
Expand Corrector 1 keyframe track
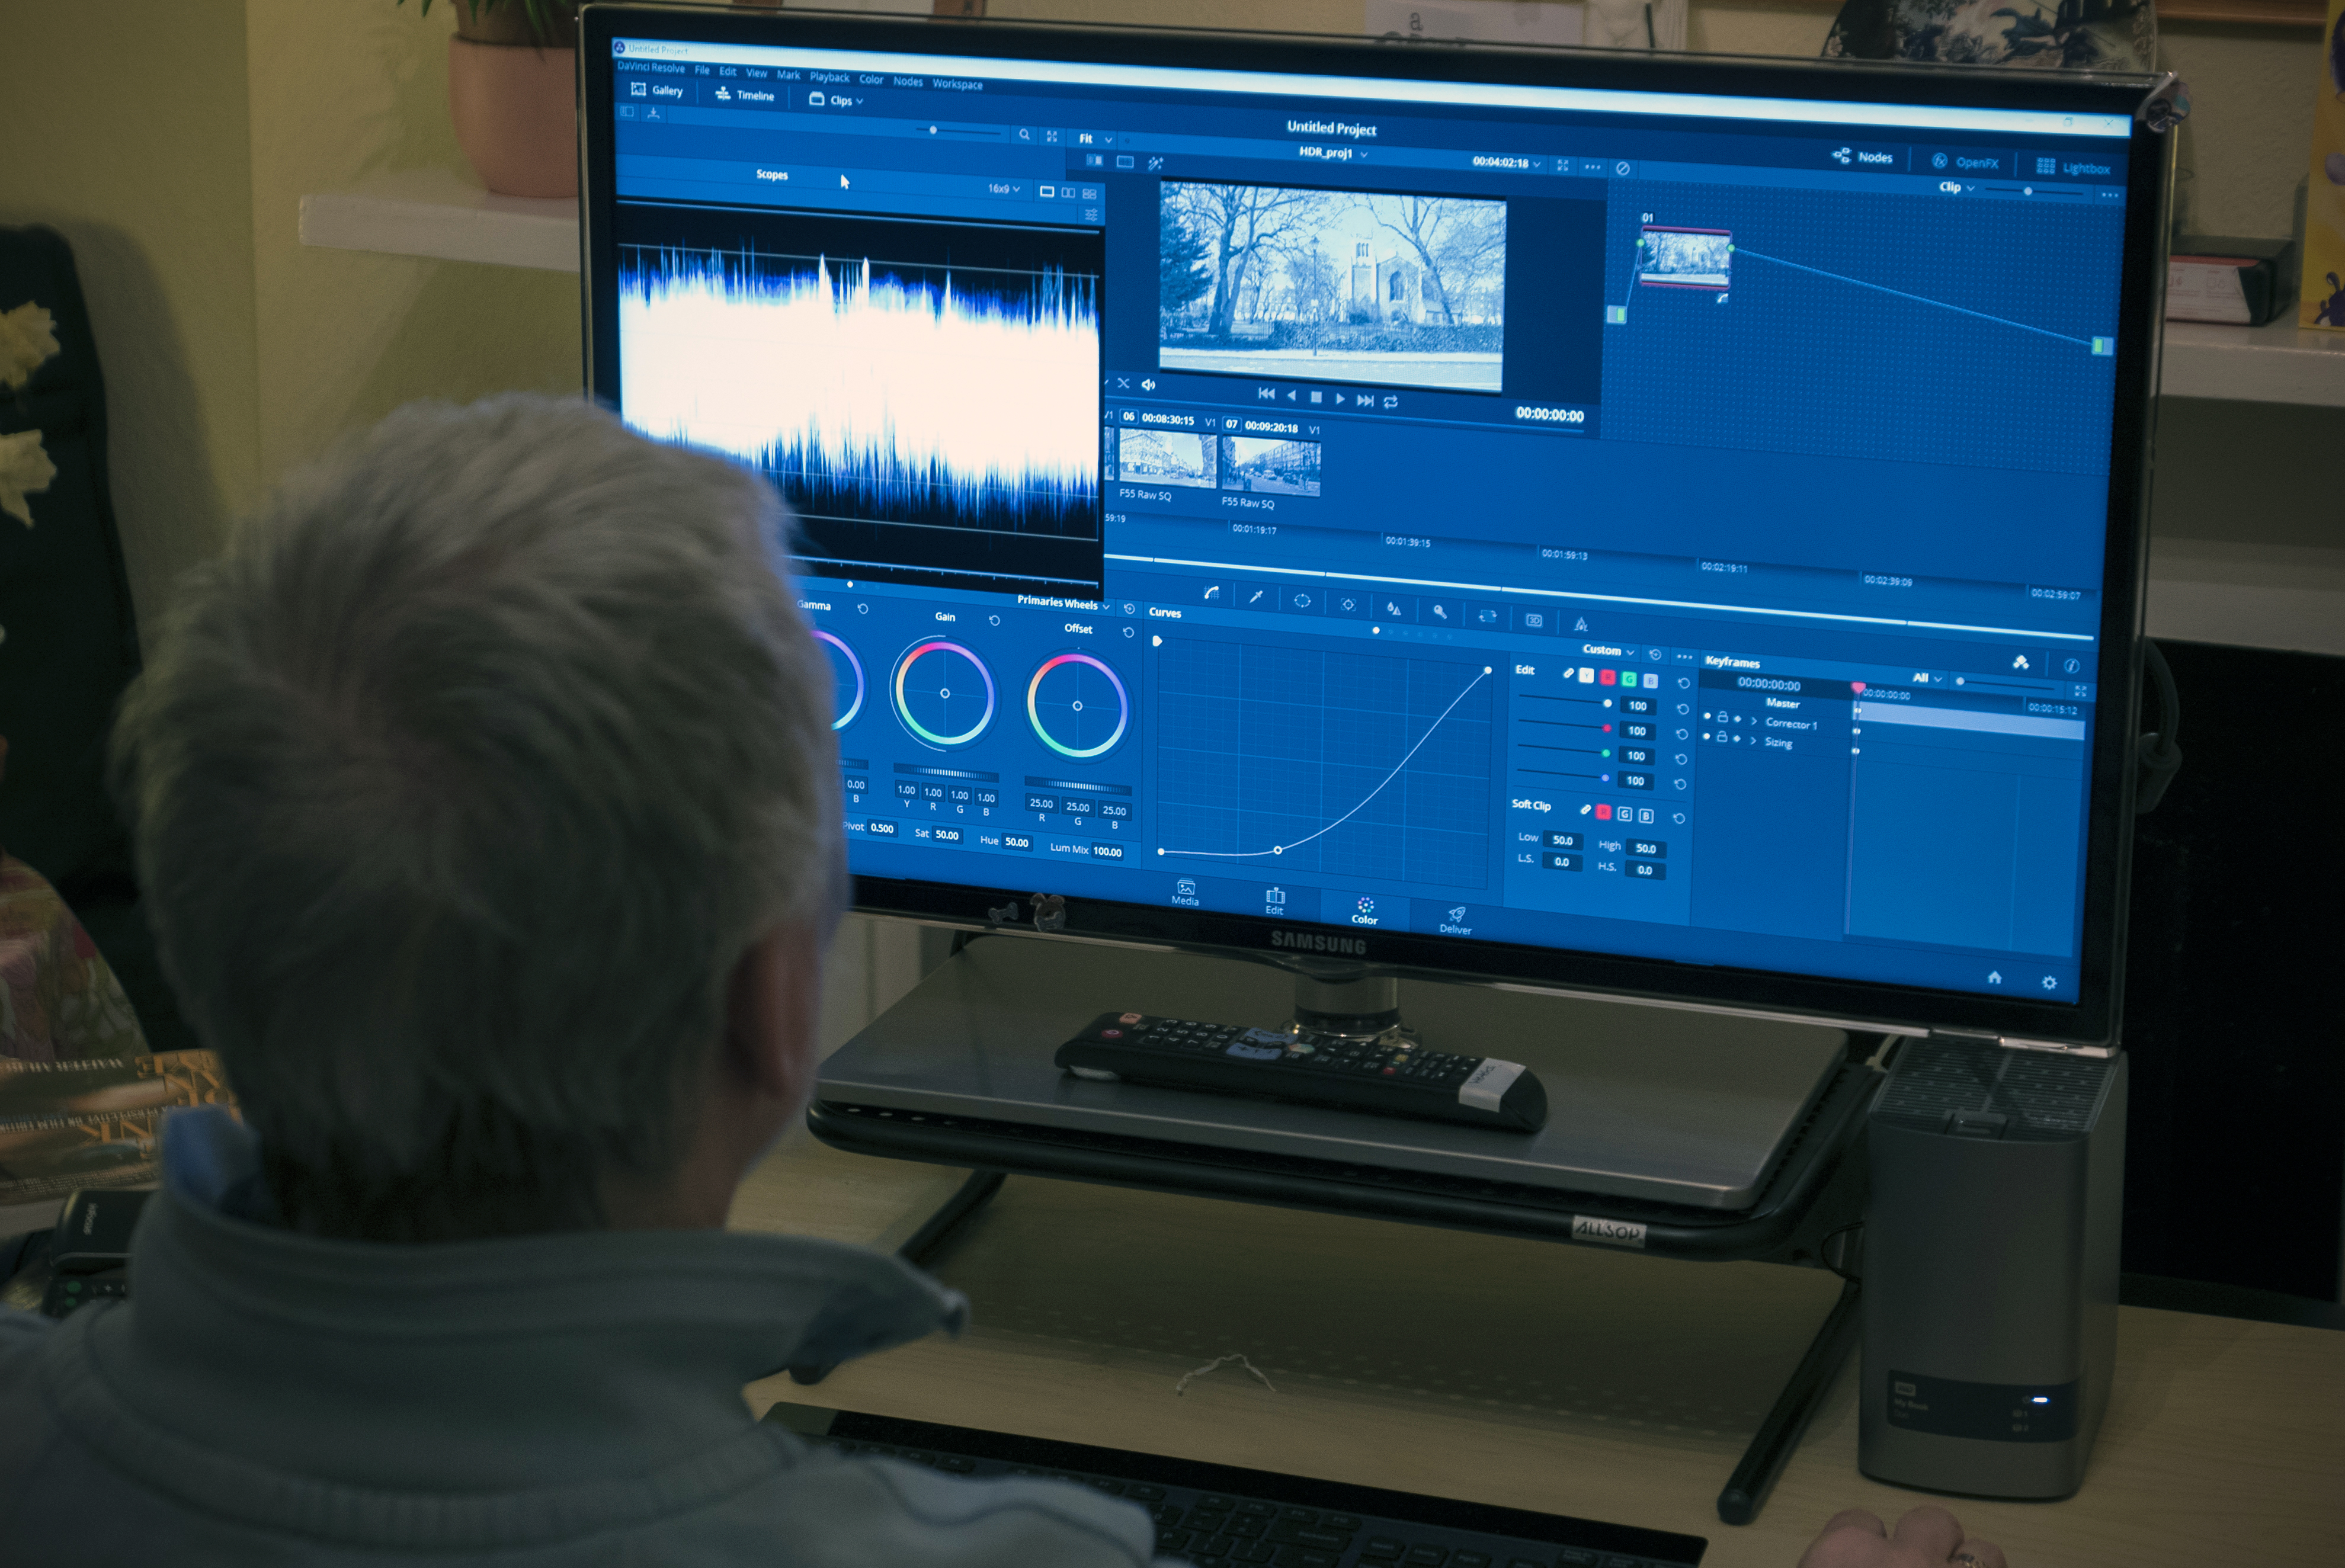[1753, 720]
